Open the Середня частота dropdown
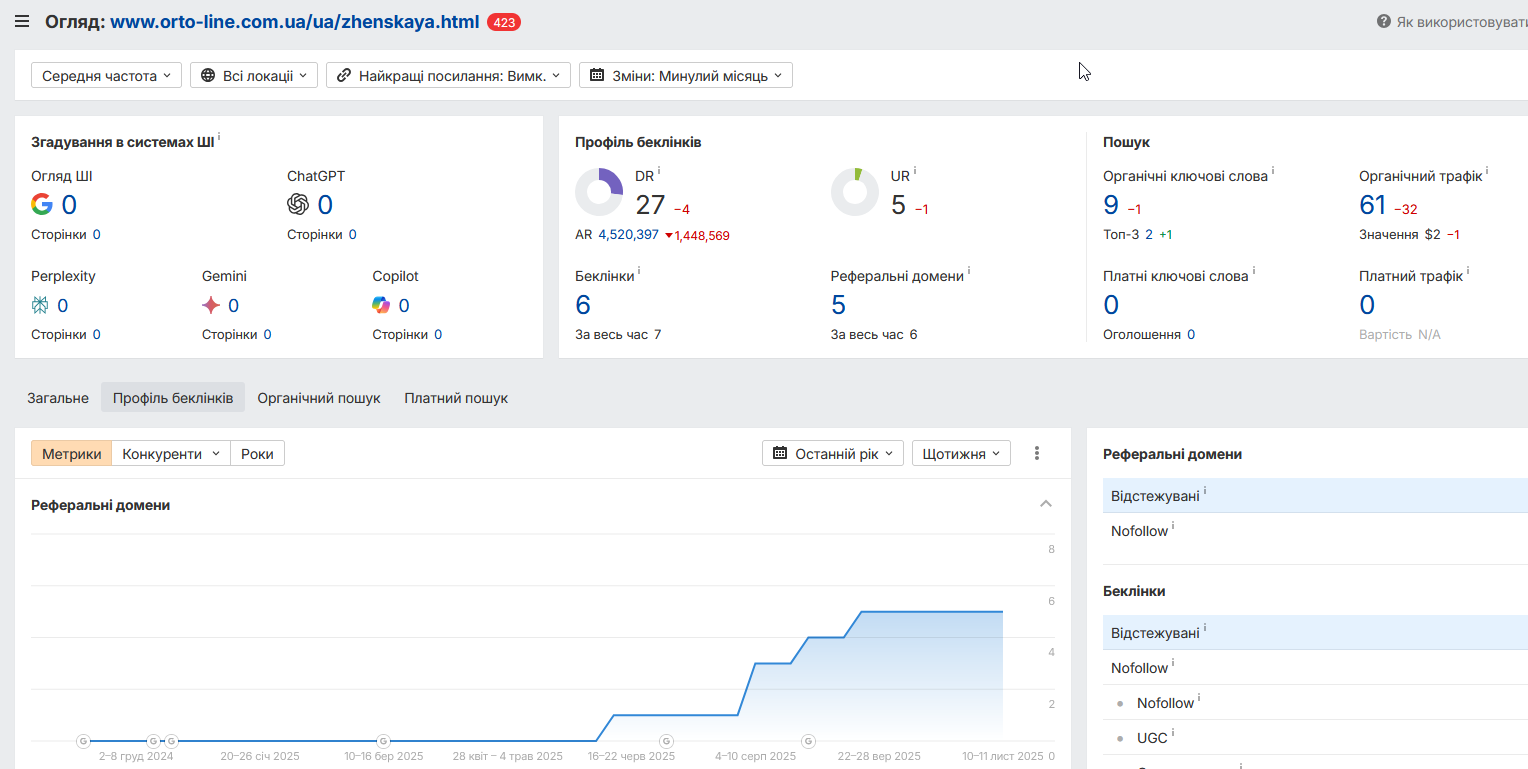This screenshot has height=769, width=1528. [x=106, y=75]
